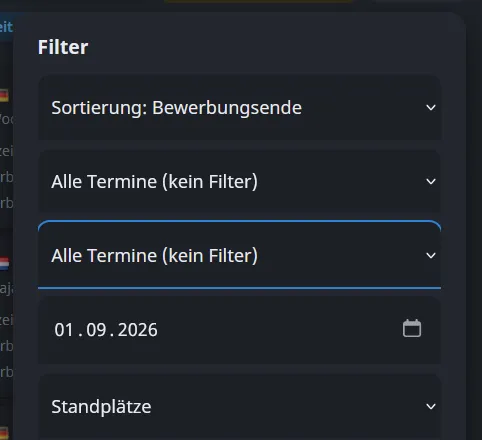Viewport: 482px width, 440px height.
Task: Click the Netherlands flag icon at left edge
Action: click(x=4, y=264)
